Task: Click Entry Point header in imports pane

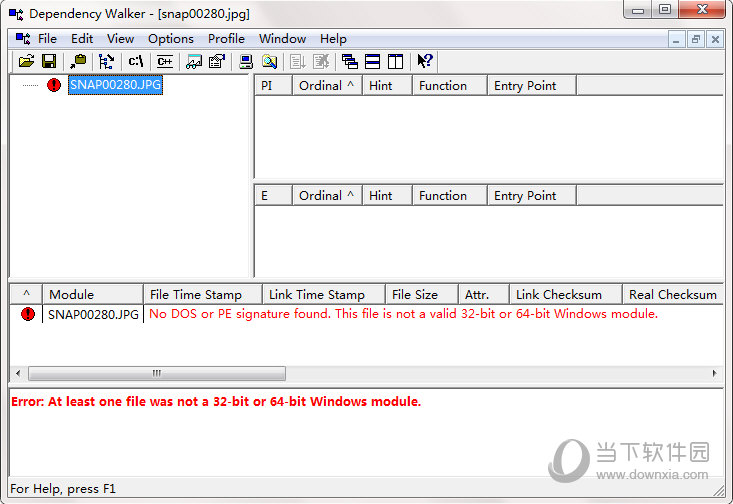Action: coord(532,86)
